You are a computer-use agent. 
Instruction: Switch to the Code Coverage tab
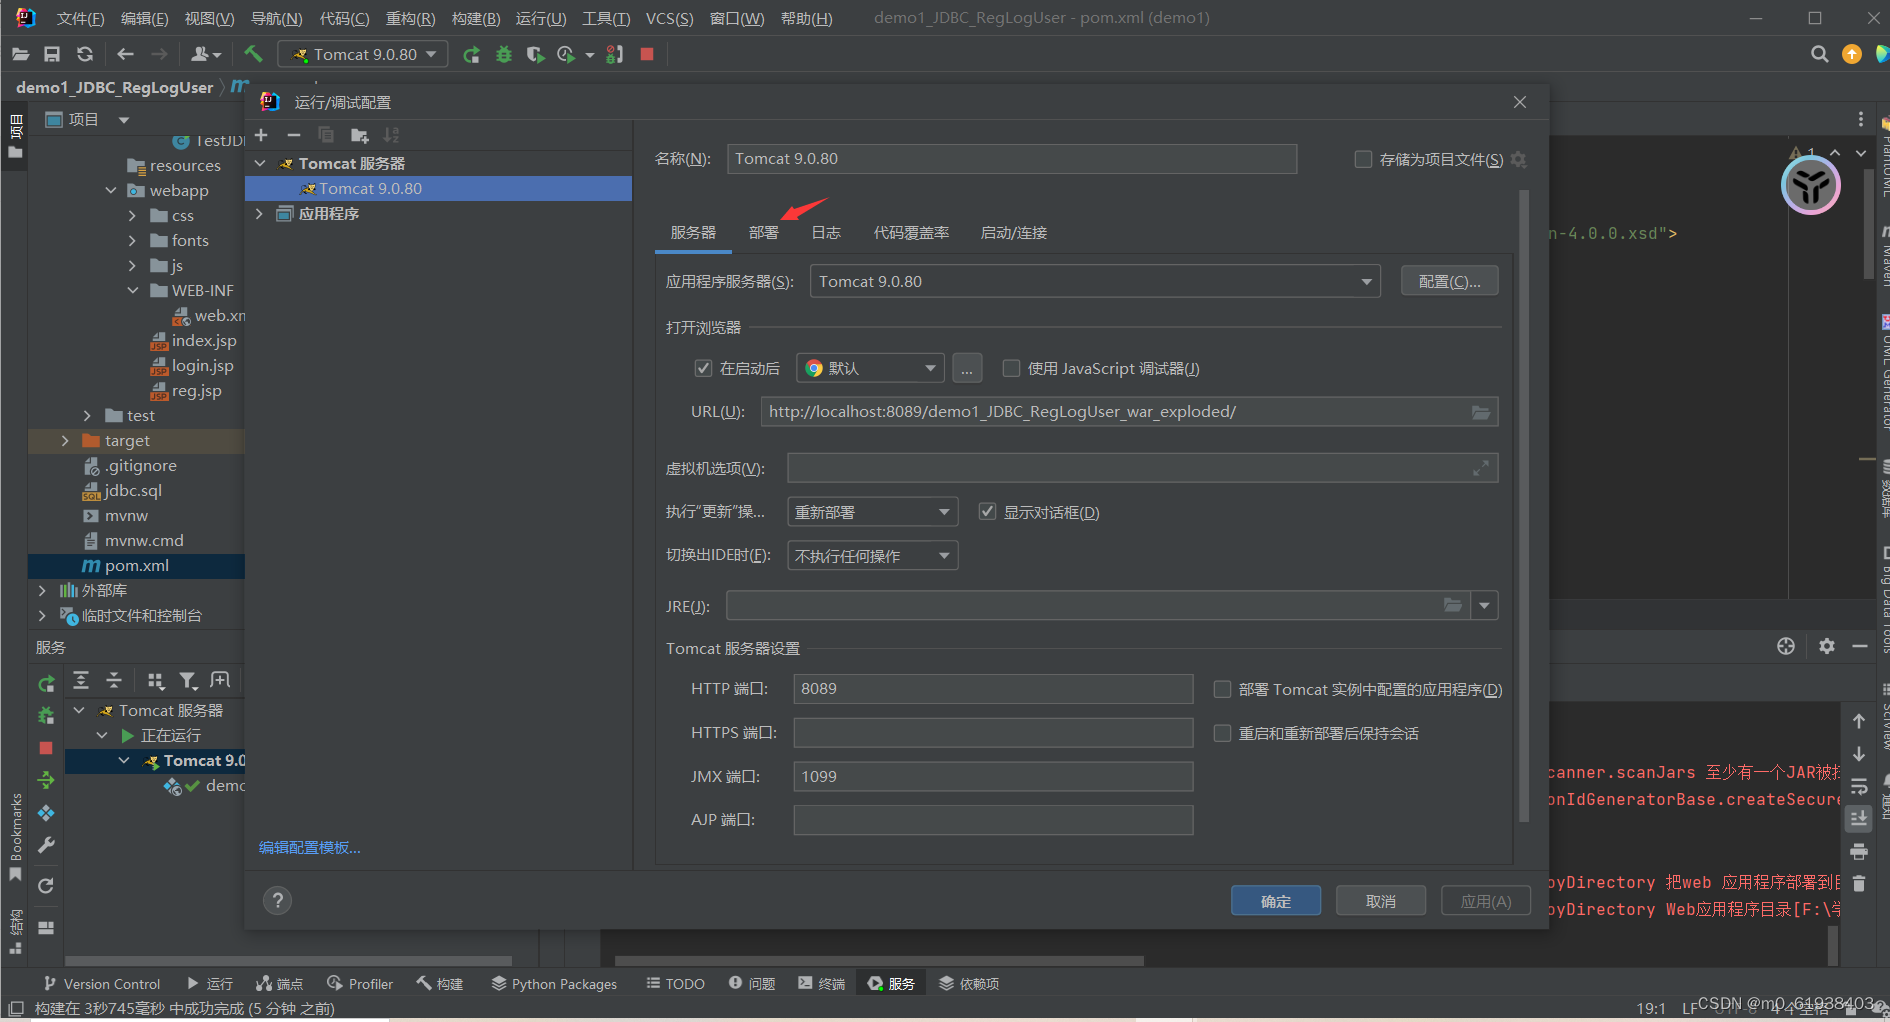[911, 232]
